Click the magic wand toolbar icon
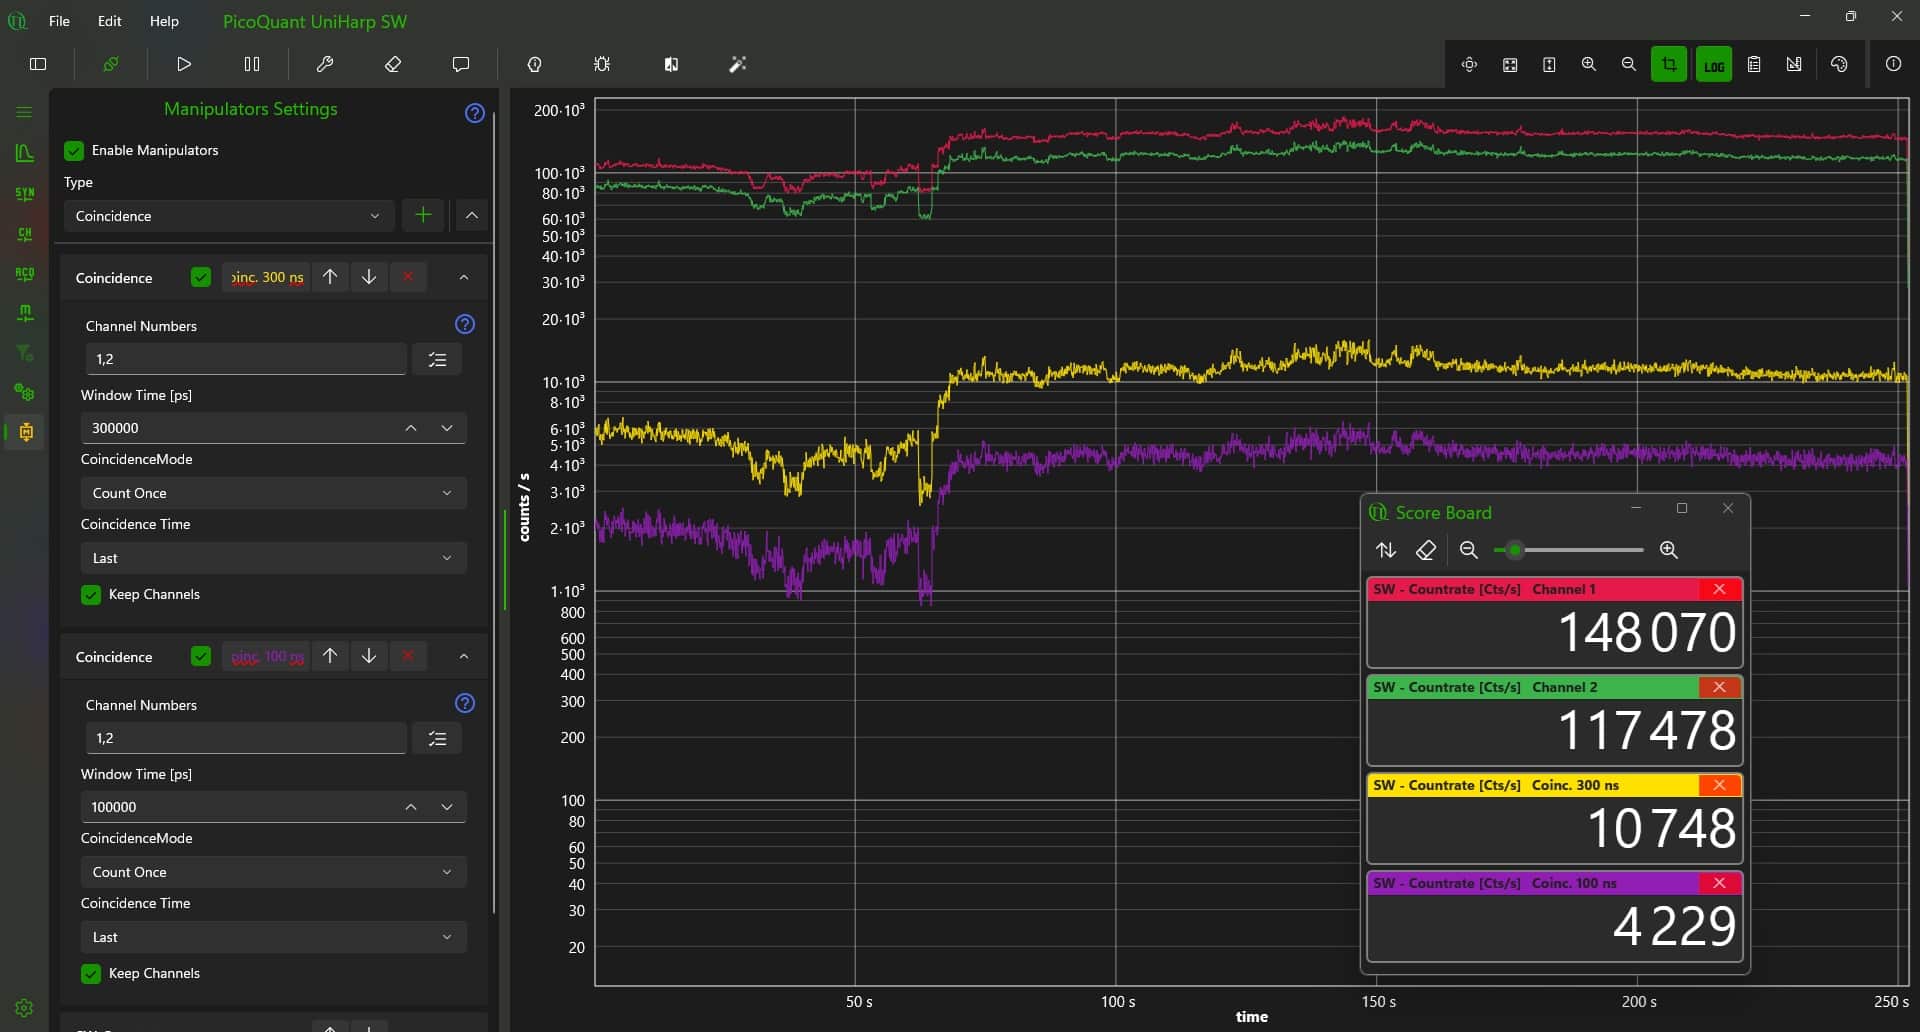Viewport: 1920px width, 1032px height. [738, 63]
